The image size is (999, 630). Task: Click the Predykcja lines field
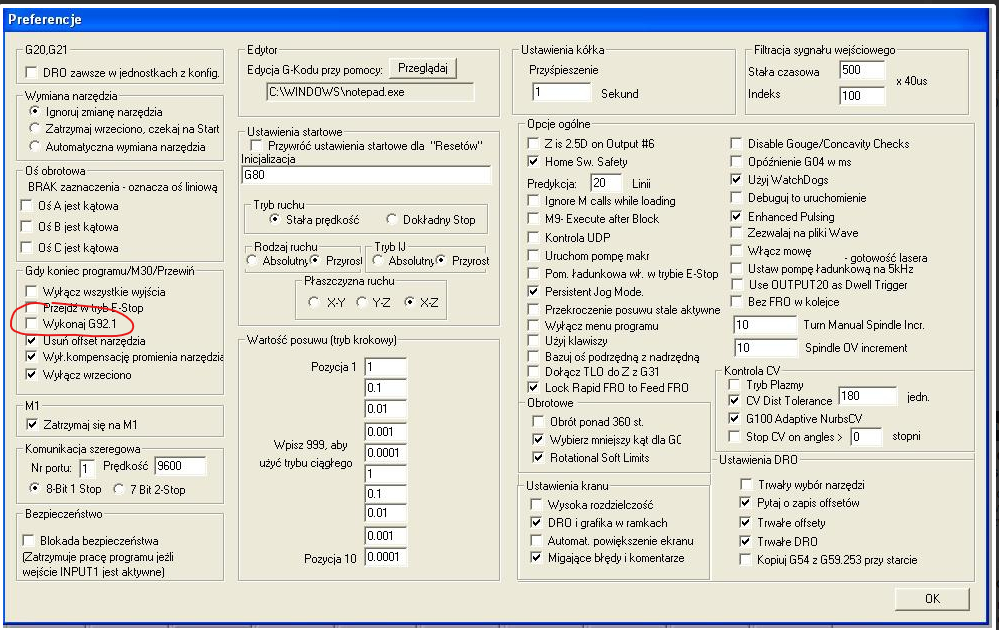pos(606,183)
